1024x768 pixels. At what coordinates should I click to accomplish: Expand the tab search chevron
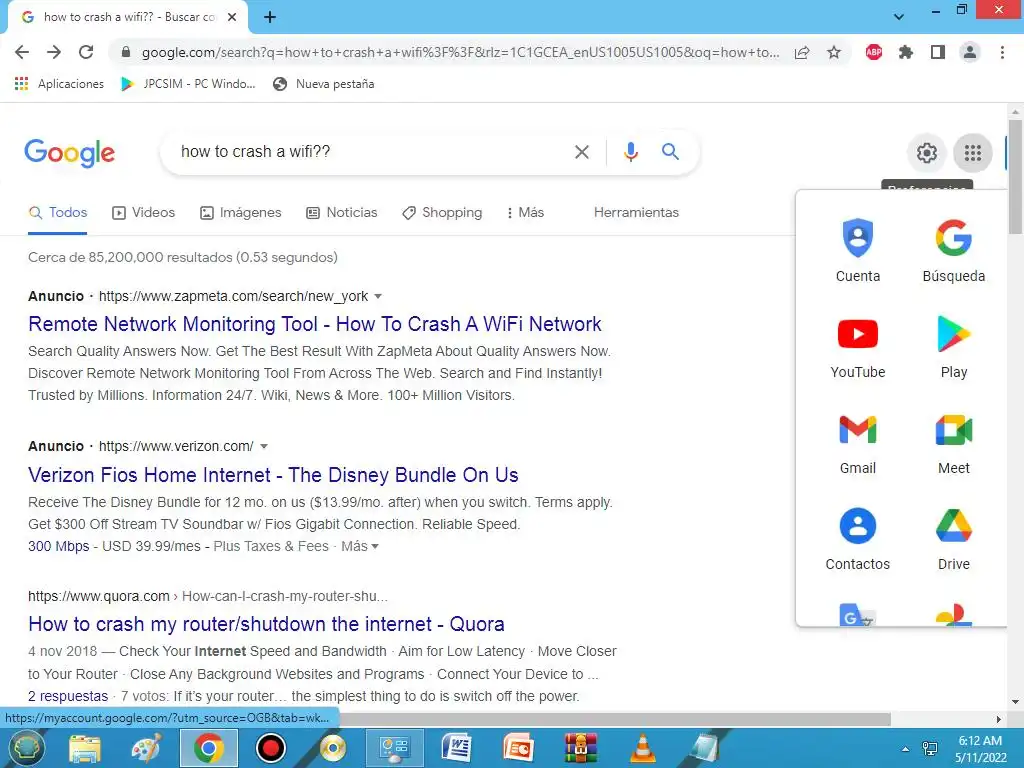899,17
